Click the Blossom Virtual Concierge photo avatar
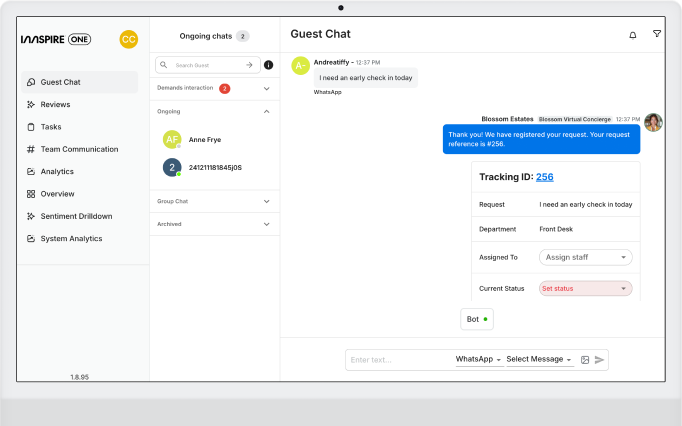Viewport: 682px width, 426px height. [x=653, y=122]
